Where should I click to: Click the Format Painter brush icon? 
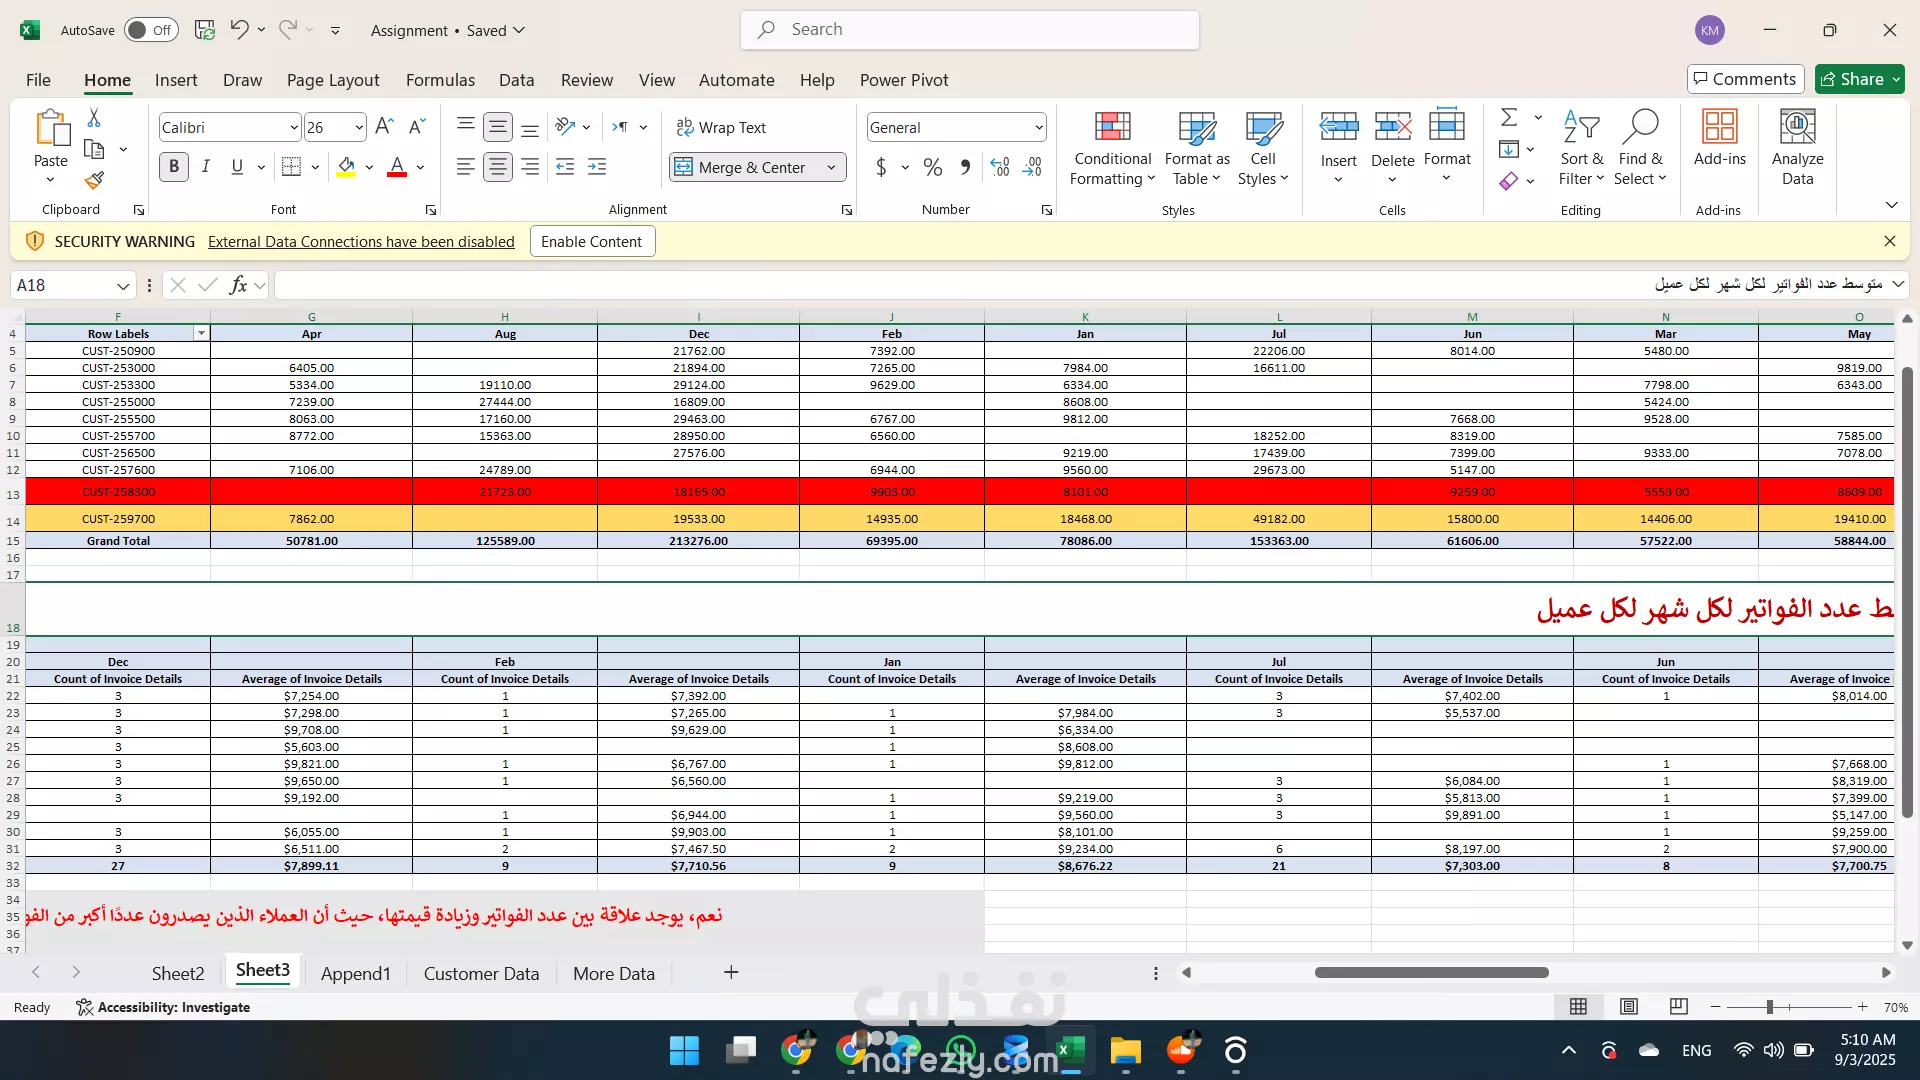coord(94,180)
